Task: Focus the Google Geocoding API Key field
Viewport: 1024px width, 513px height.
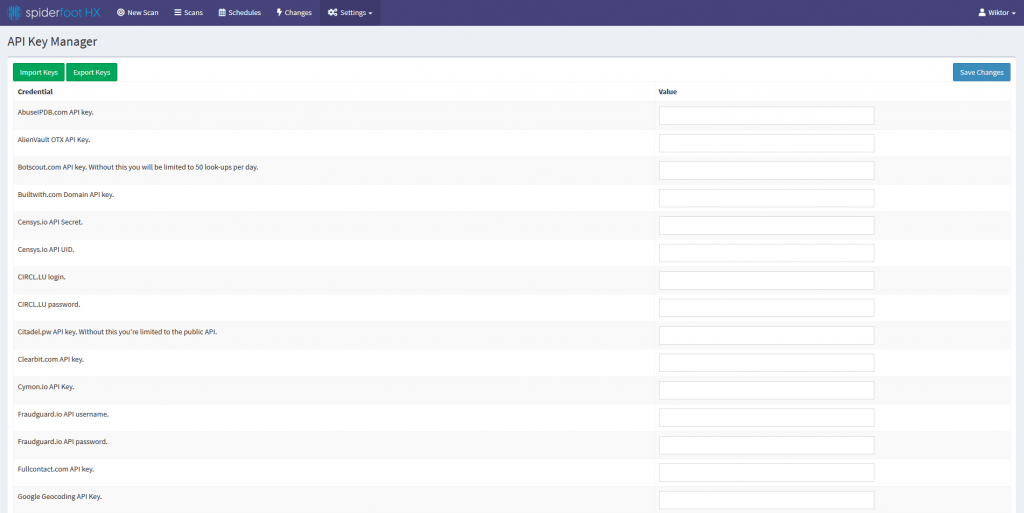Action: click(x=766, y=499)
